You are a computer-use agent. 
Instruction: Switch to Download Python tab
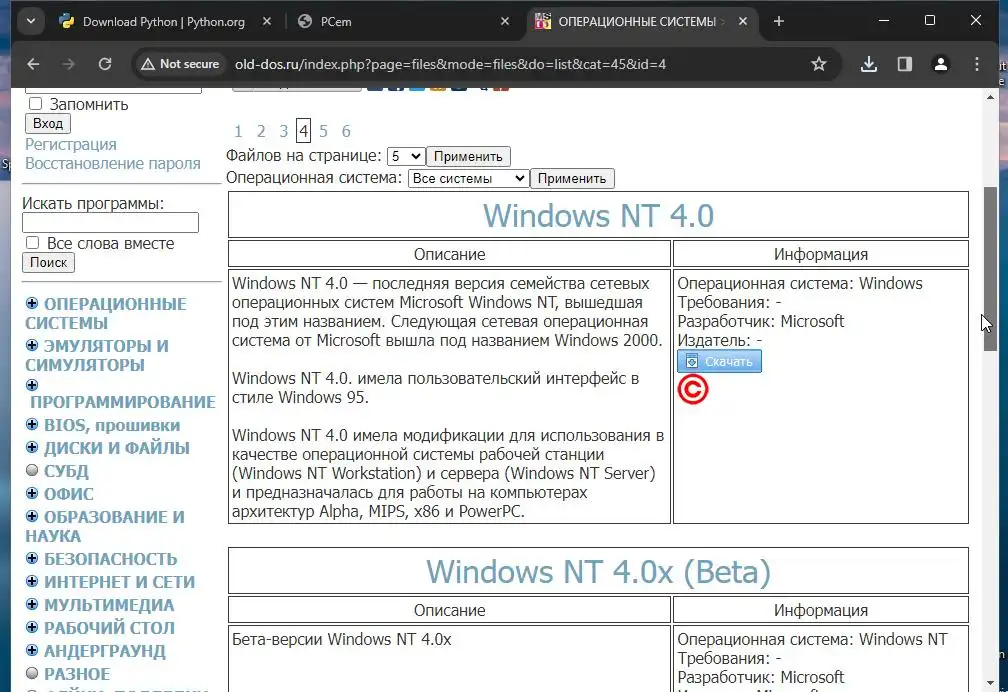click(164, 22)
